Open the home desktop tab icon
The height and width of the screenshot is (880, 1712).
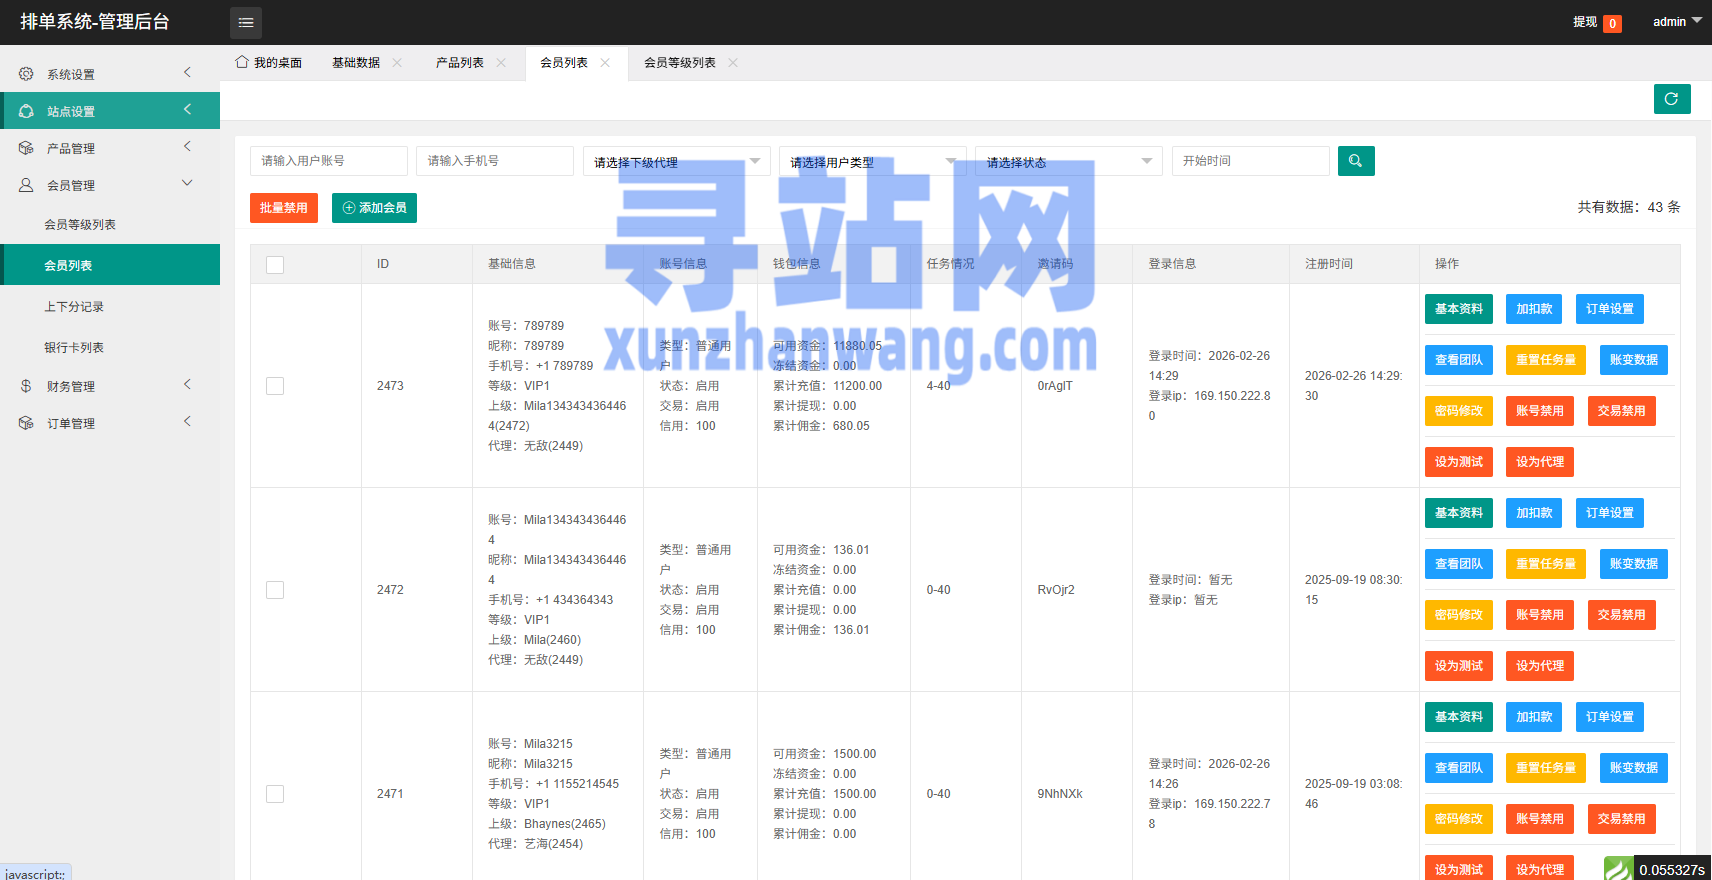(x=242, y=62)
